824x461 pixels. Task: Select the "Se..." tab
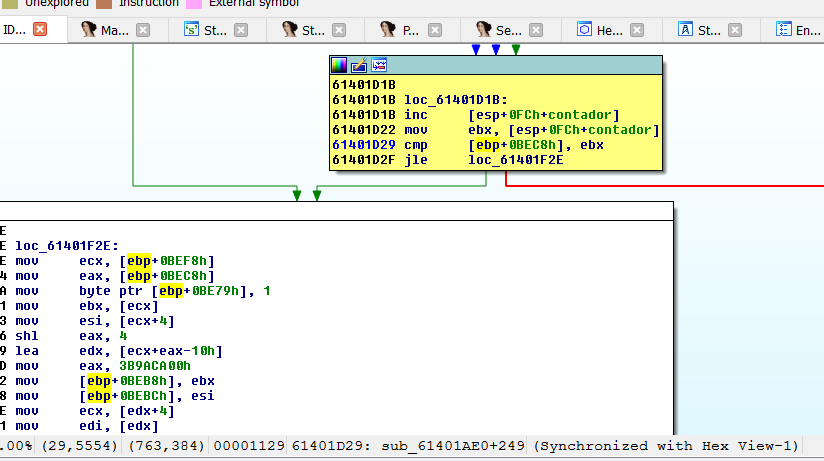507,30
